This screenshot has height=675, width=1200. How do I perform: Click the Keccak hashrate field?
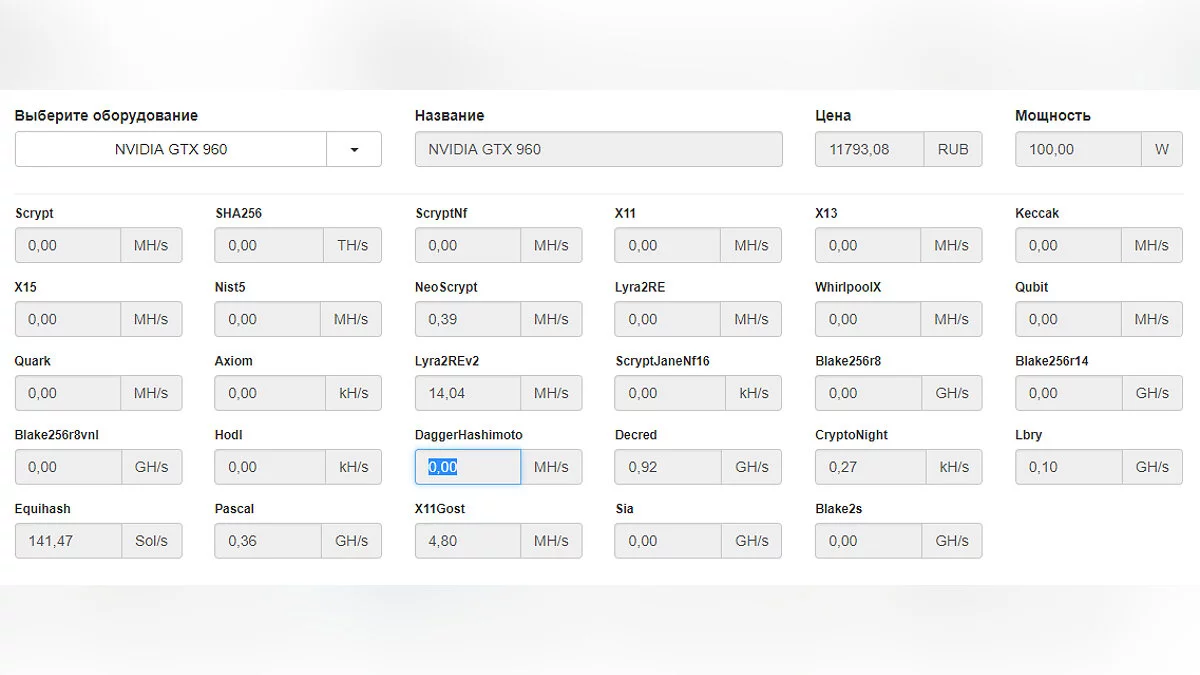[x=1068, y=245]
